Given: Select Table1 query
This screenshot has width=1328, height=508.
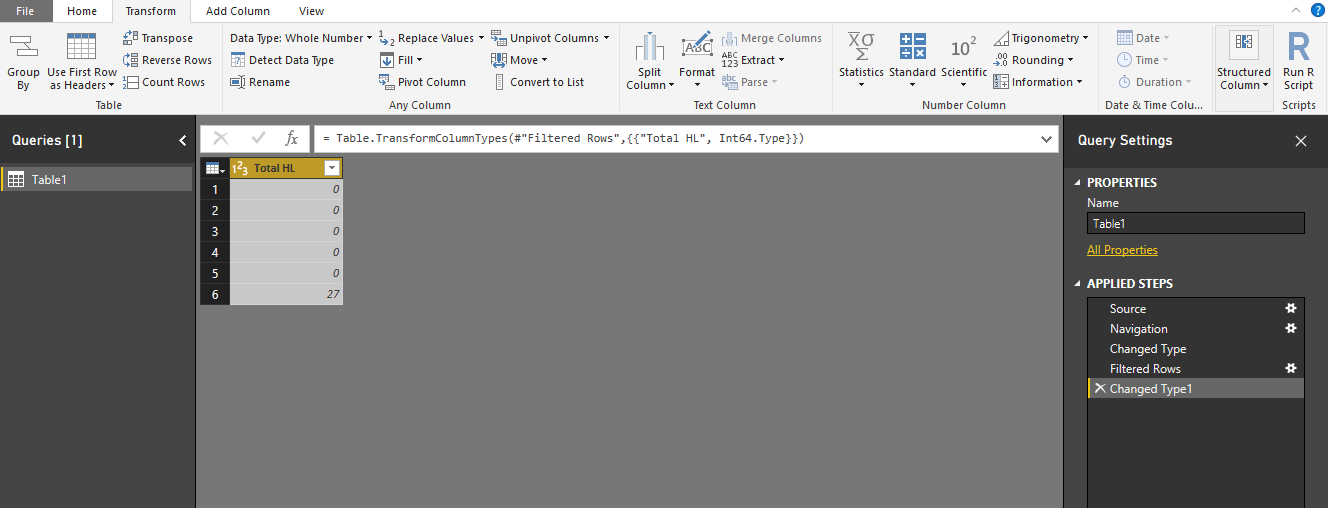Looking at the screenshot, I should (x=97, y=179).
